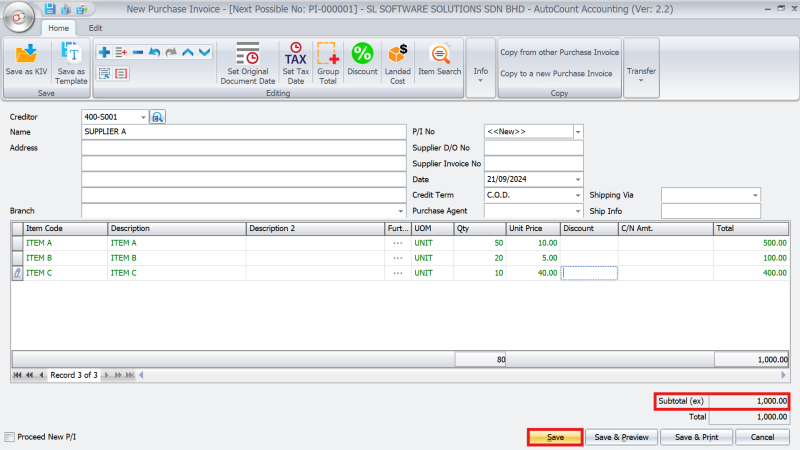The height and width of the screenshot is (450, 800).
Task: Remove a row with the blue minus icon
Action: [138, 52]
